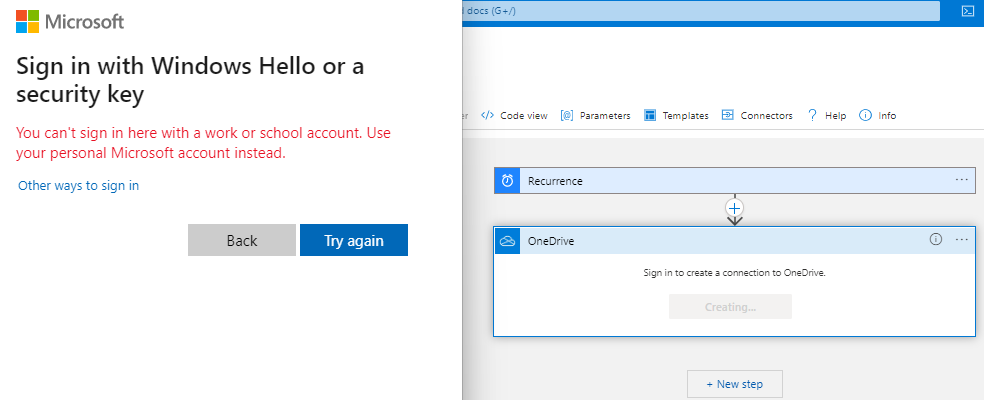Open the OneDrive step ellipsis menu
The height and width of the screenshot is (400, 984).
tap(961, 239)
